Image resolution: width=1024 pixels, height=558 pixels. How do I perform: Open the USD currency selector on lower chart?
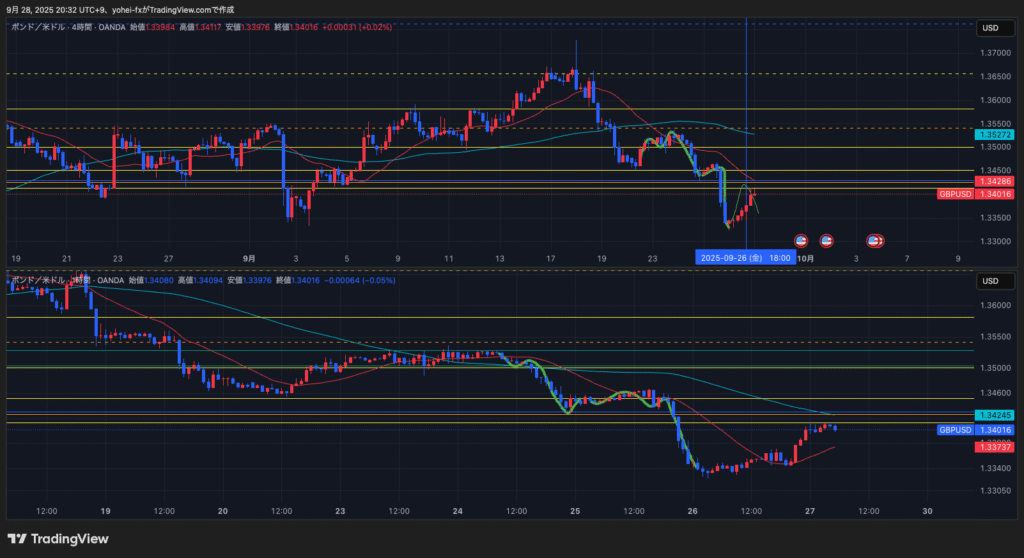991,281
